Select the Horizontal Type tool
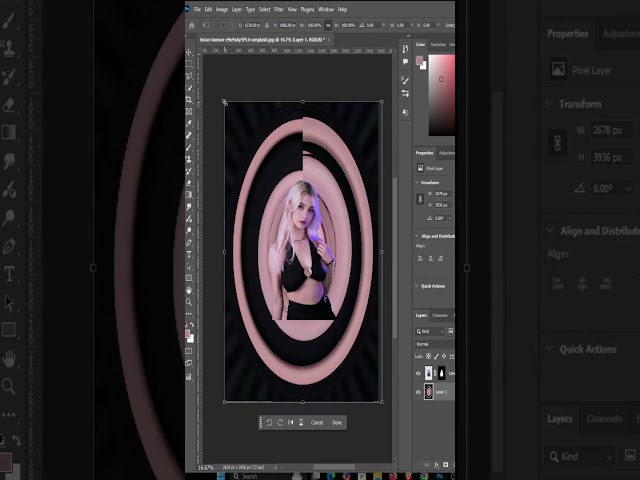The height and width of the screenshot is (480, 640). (x=189, y=255)
